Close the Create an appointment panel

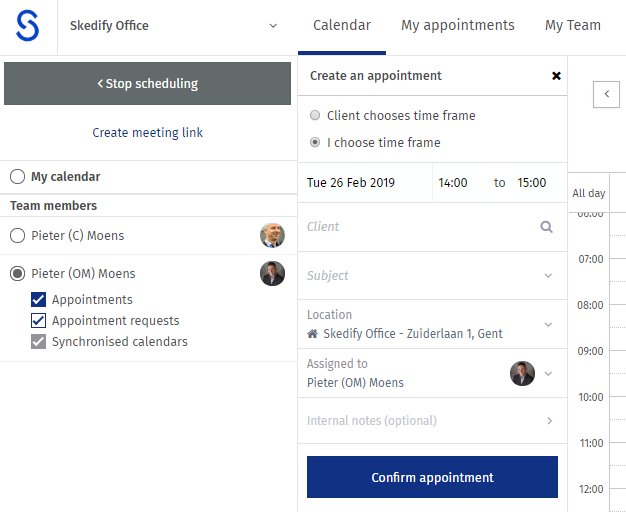pyautogui.click(x=556, y=76)
